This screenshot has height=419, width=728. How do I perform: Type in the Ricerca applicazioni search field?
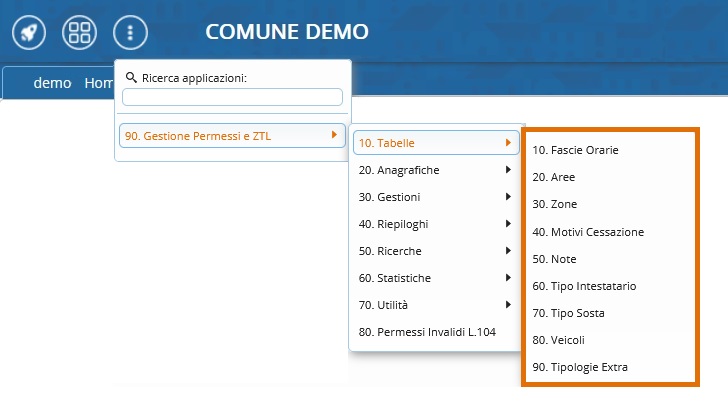coord(232,97)
